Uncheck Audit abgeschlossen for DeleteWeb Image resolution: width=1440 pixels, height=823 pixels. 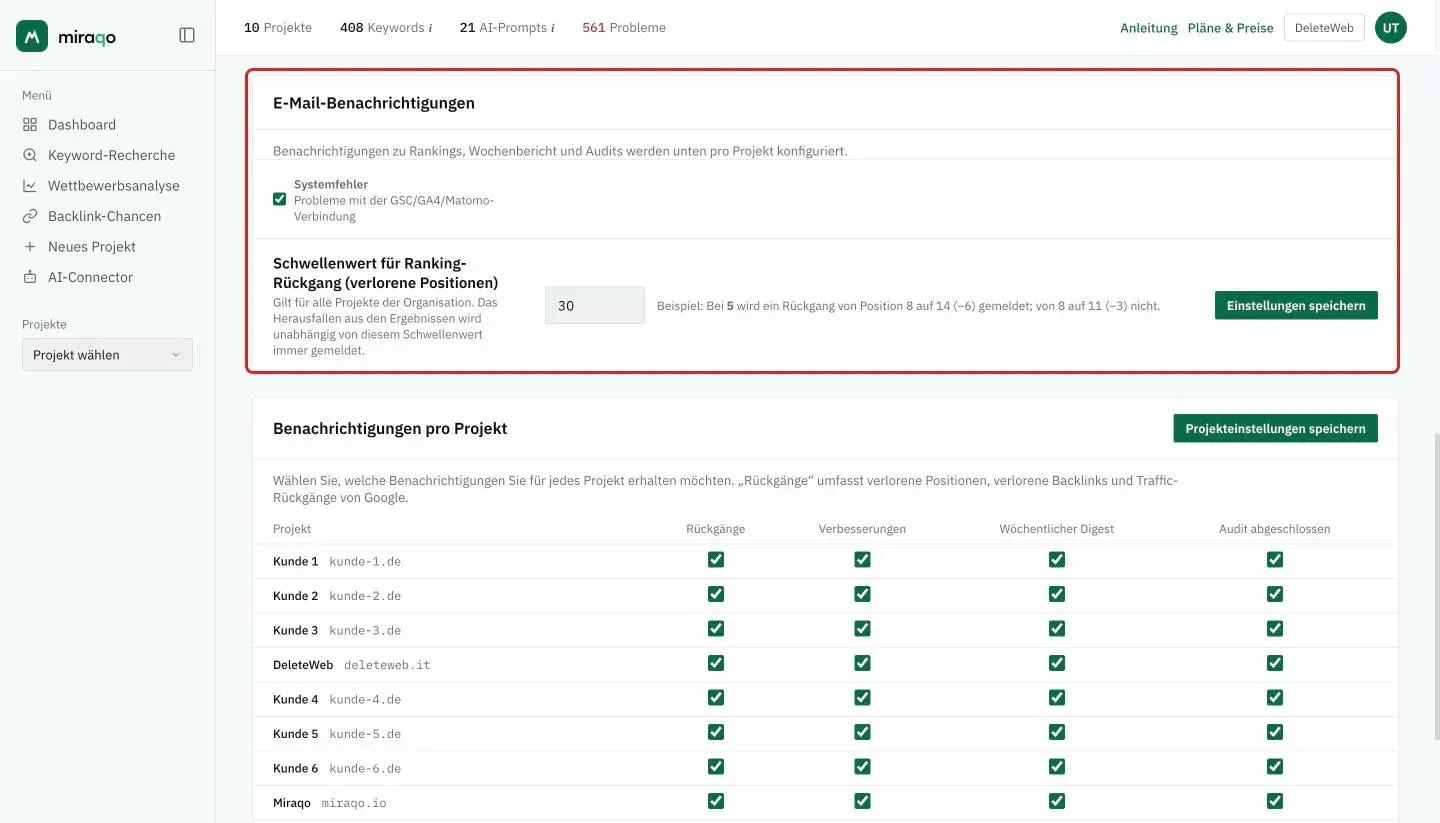[1275, 663]
